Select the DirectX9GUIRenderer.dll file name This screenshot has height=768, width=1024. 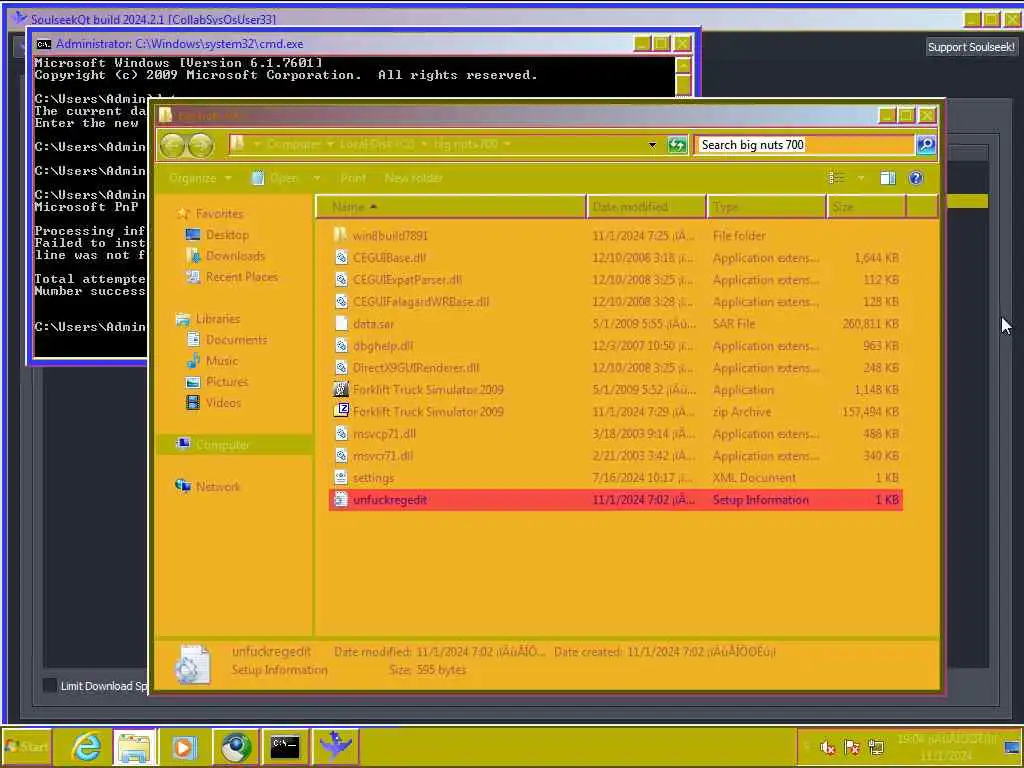point(416,368)
